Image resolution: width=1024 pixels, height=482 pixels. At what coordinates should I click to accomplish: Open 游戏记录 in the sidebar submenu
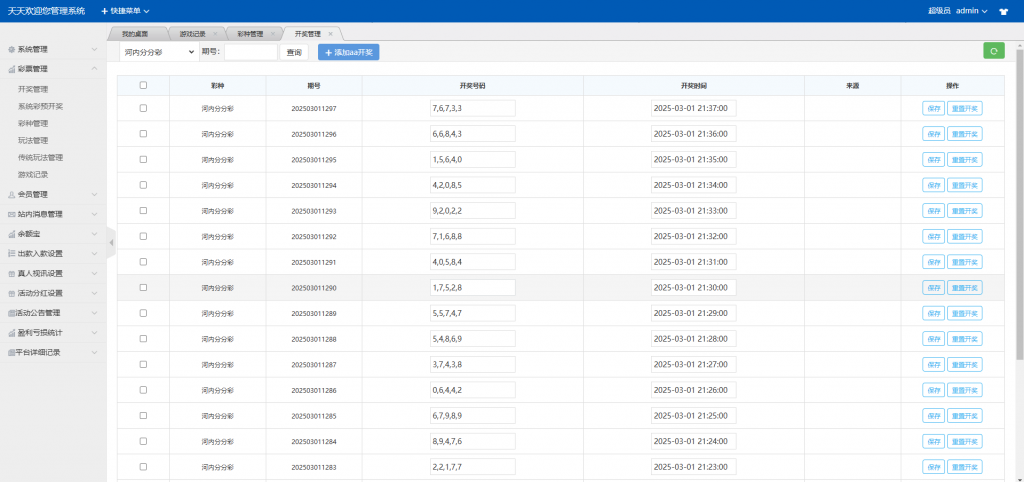33,174
